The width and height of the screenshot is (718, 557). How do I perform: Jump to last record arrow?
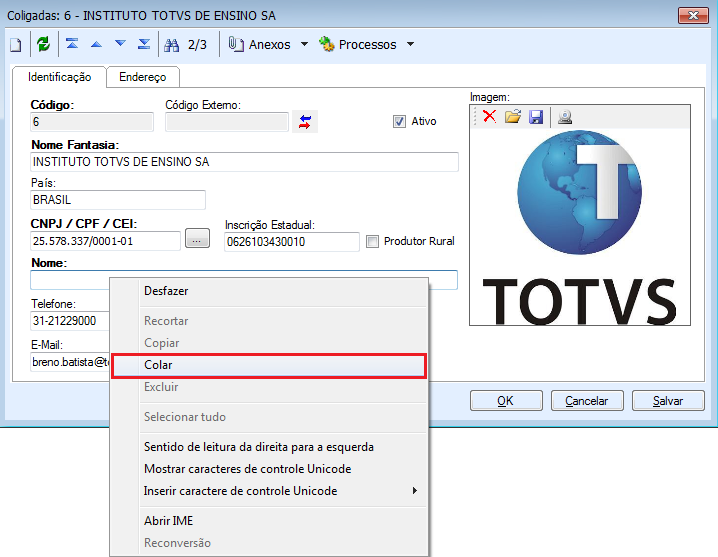pos(144,44)
